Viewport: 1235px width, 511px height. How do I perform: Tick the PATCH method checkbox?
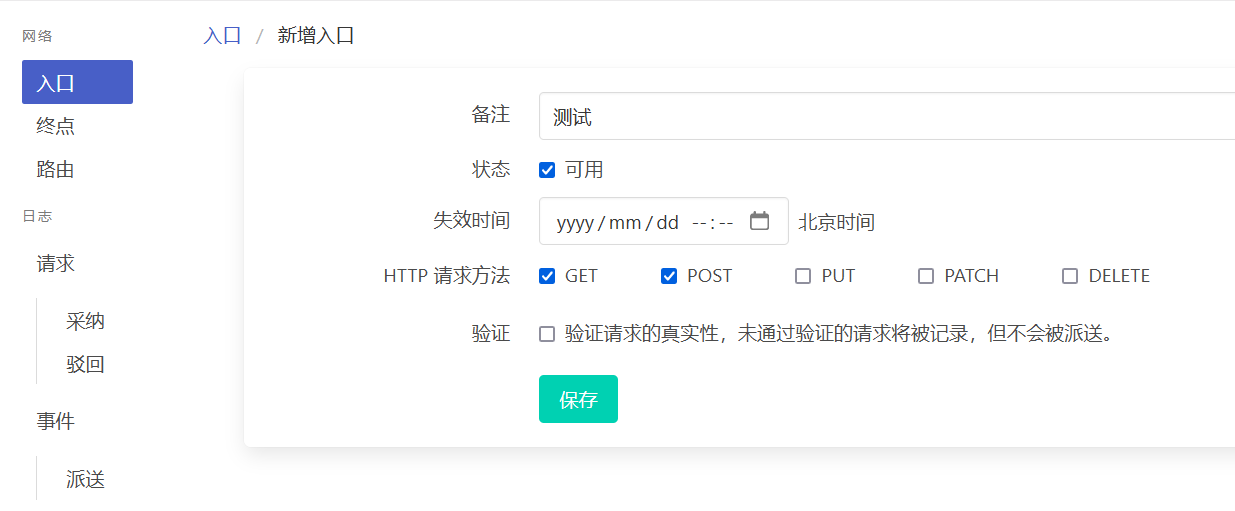(x=926, y=276)
